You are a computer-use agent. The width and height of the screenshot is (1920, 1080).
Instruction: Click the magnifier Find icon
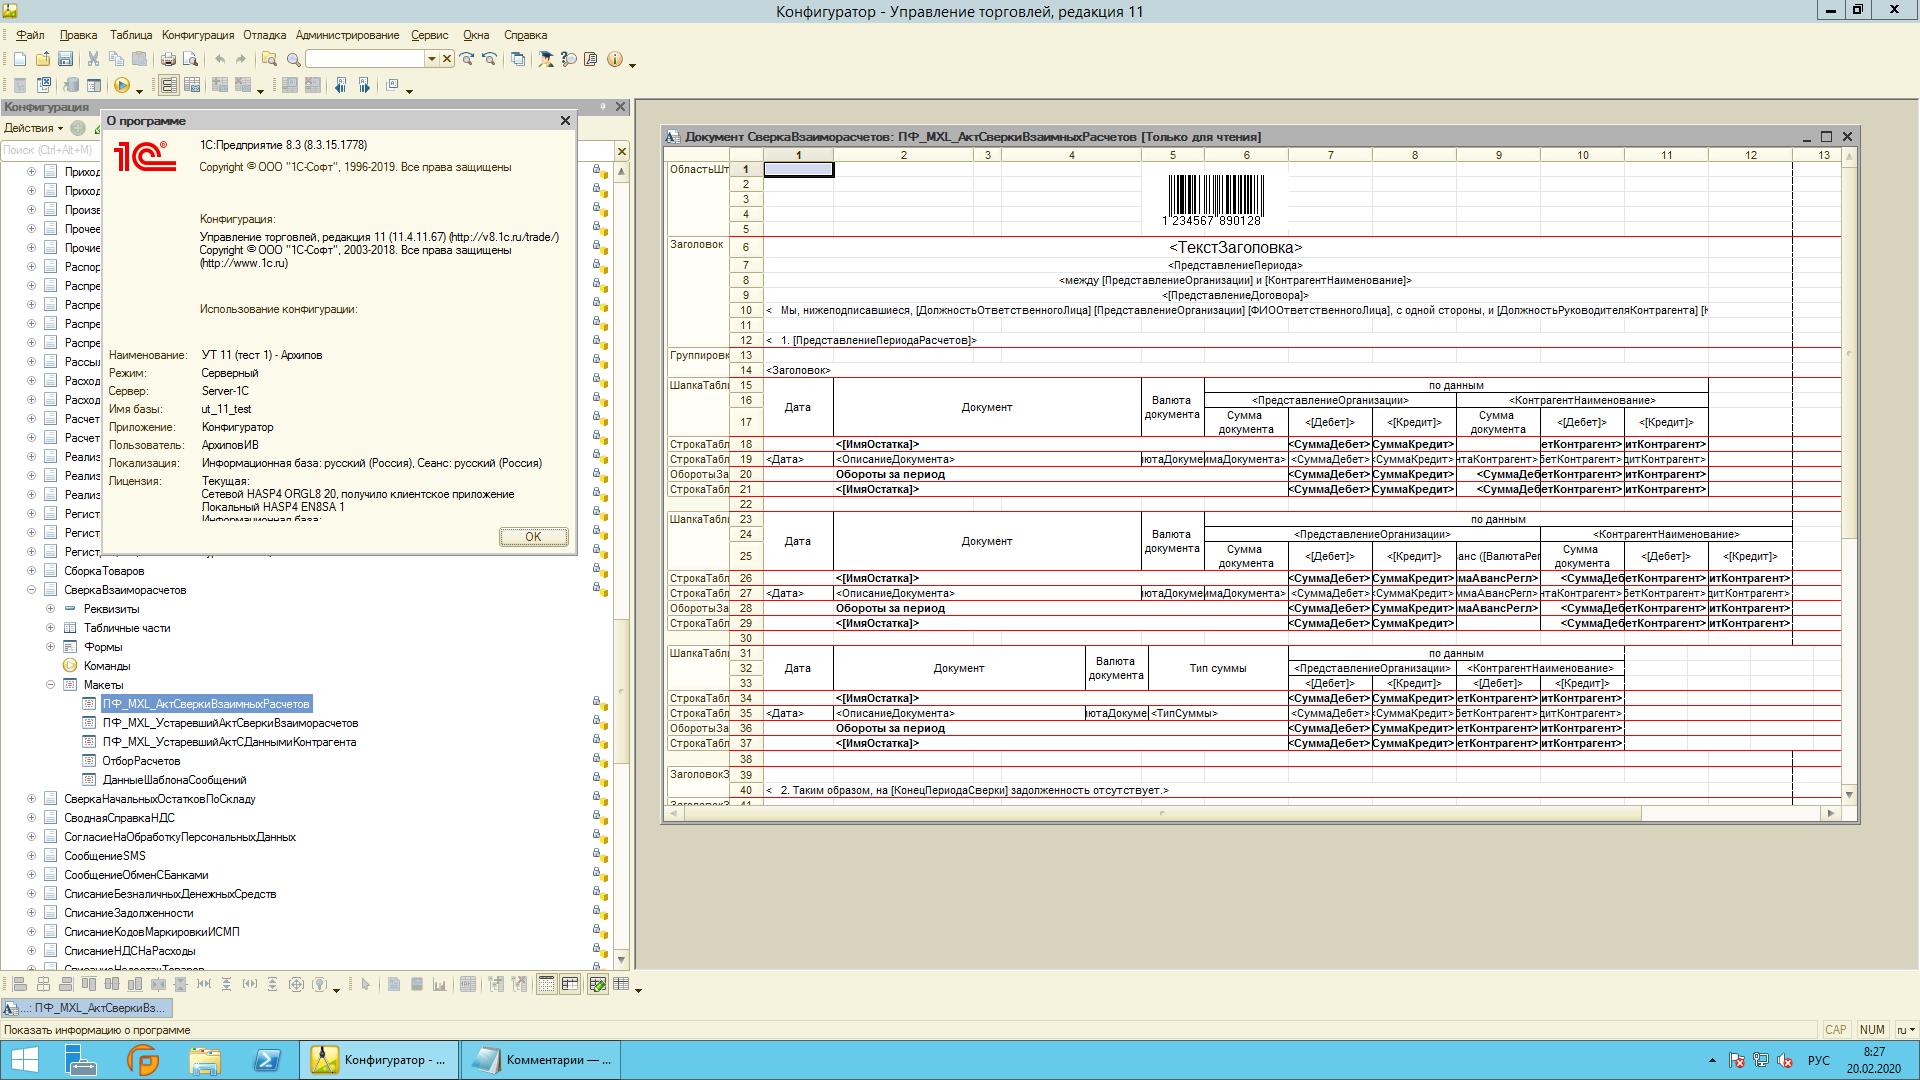pyautogui.click(x=293, y=59)
